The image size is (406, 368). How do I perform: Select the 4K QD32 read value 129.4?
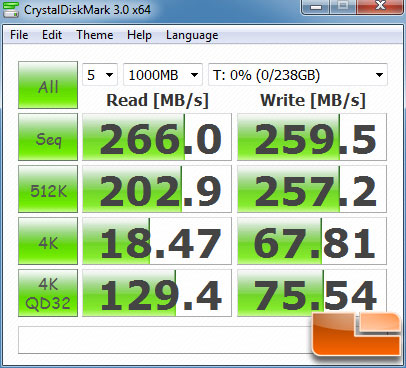click(x=157, y=293)
